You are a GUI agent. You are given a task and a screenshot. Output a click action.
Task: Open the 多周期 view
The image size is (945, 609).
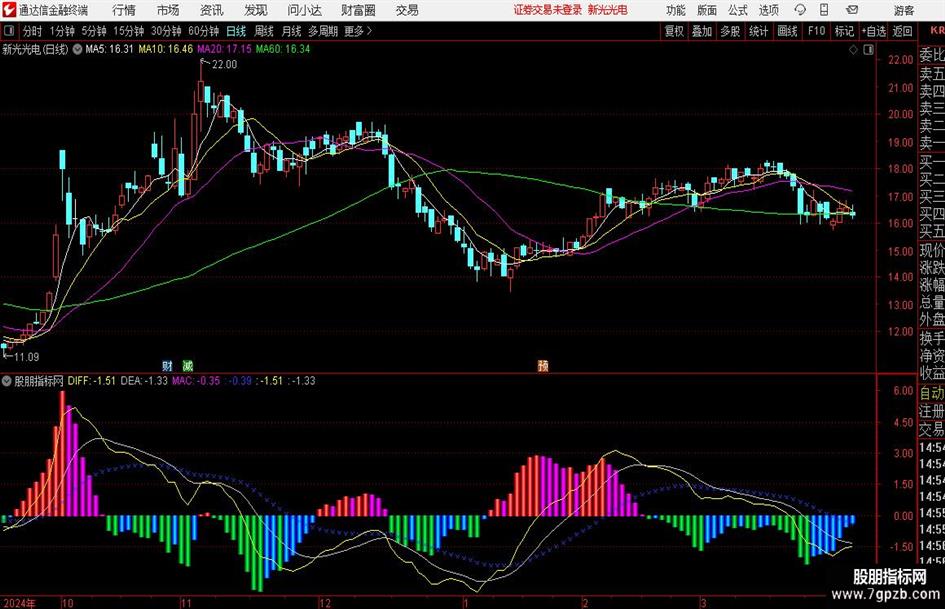click(x=323, y=31)
